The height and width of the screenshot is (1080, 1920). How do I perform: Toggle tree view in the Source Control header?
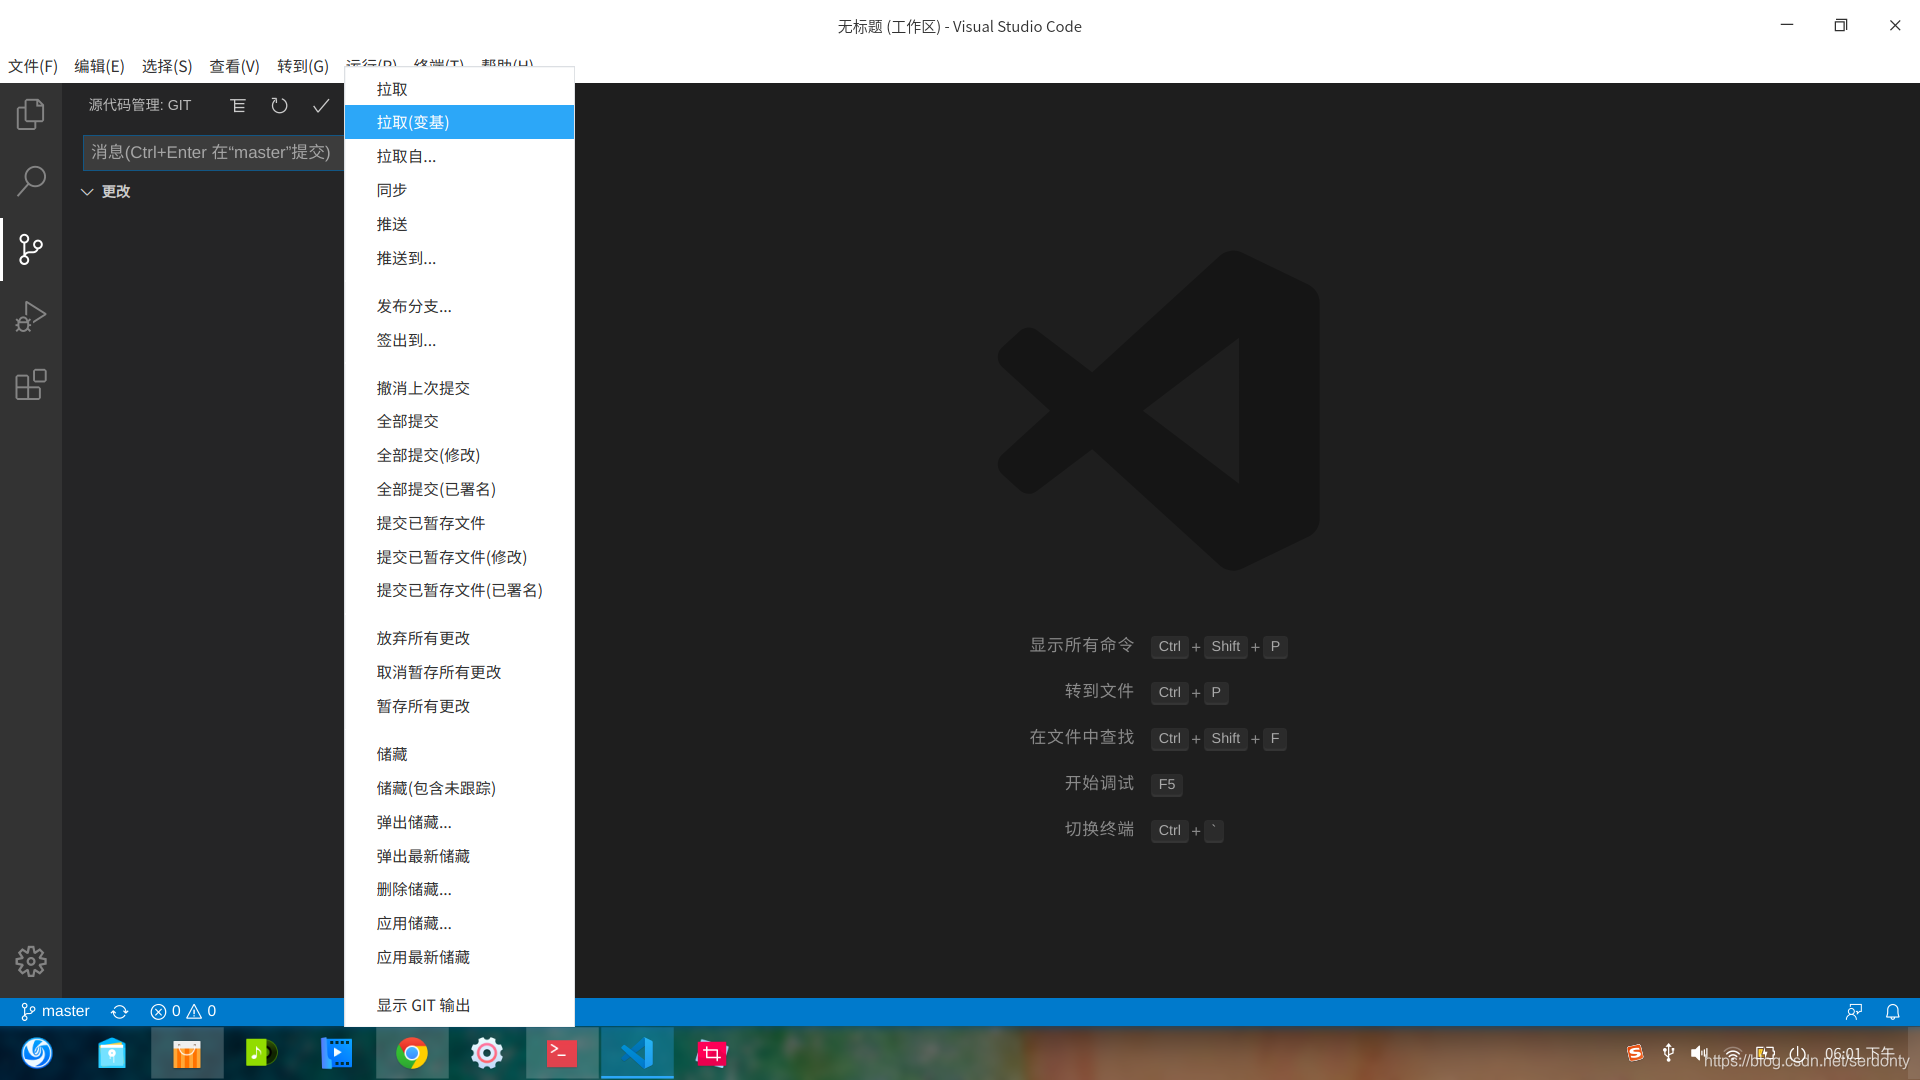point(238,105)
